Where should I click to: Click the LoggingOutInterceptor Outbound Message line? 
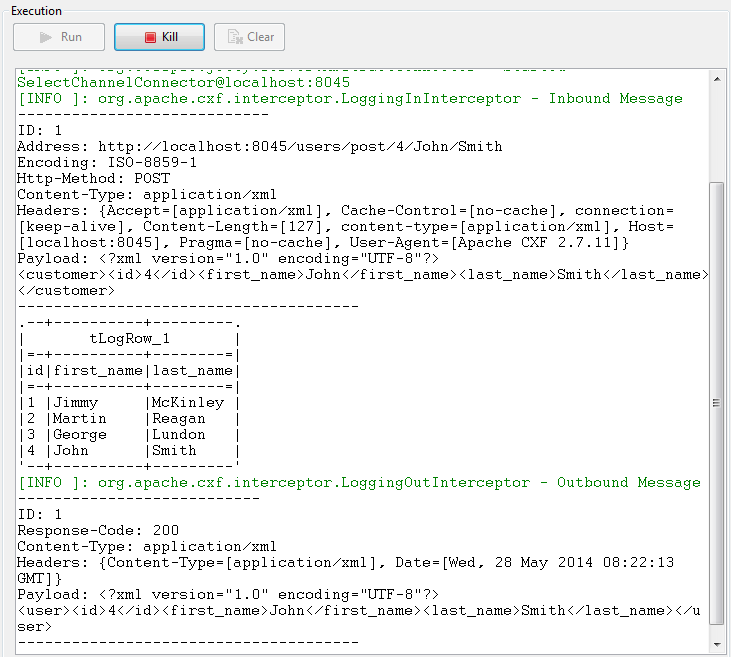360,482
